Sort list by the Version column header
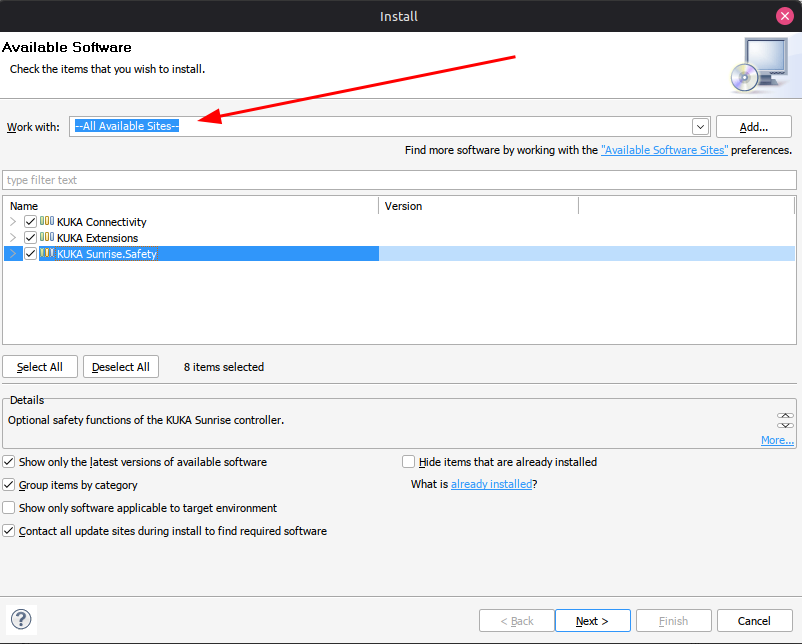Screen dimensions: 802x644 click(479, 206)
